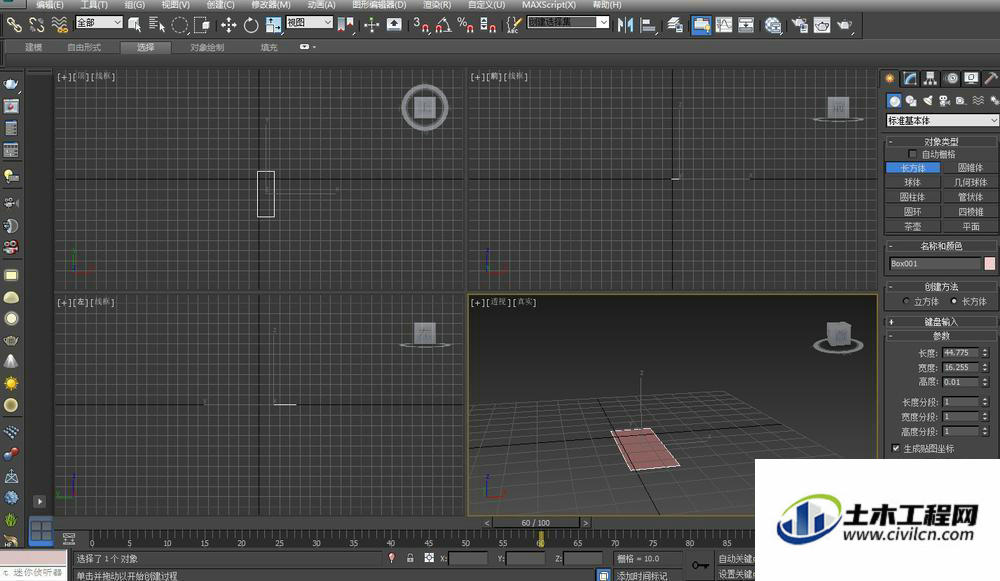Click the 平面 object type button
Screen dimensions: 1000x581
click(971, 226)
